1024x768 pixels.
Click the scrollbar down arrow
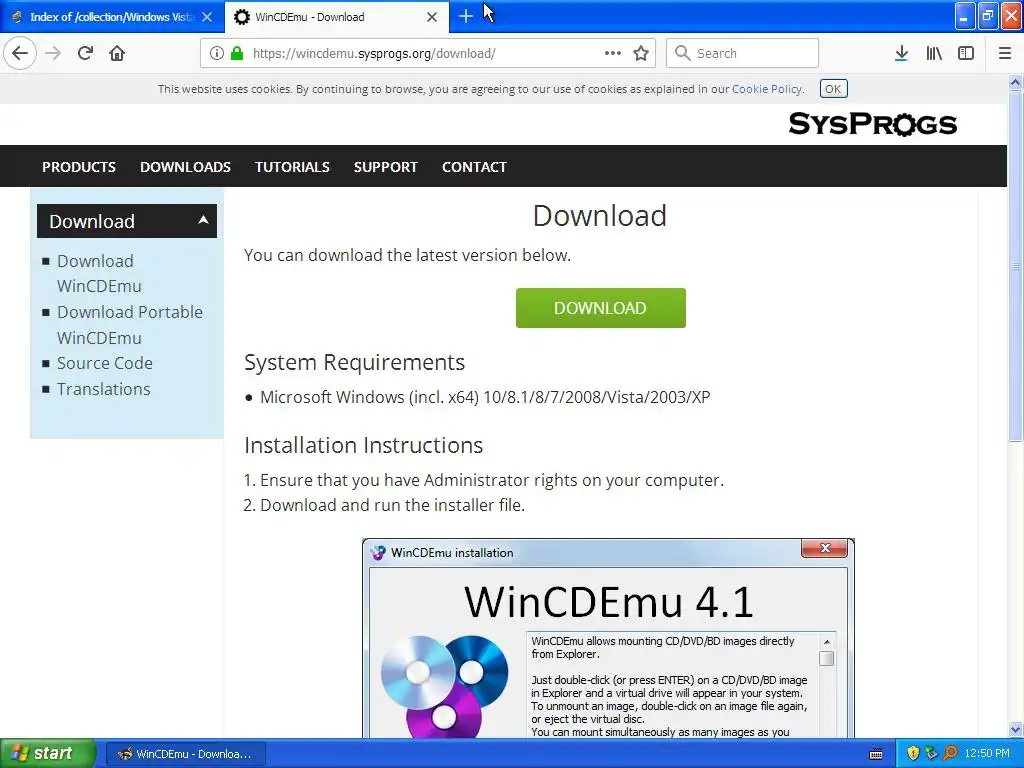(x=1015, y=729)
